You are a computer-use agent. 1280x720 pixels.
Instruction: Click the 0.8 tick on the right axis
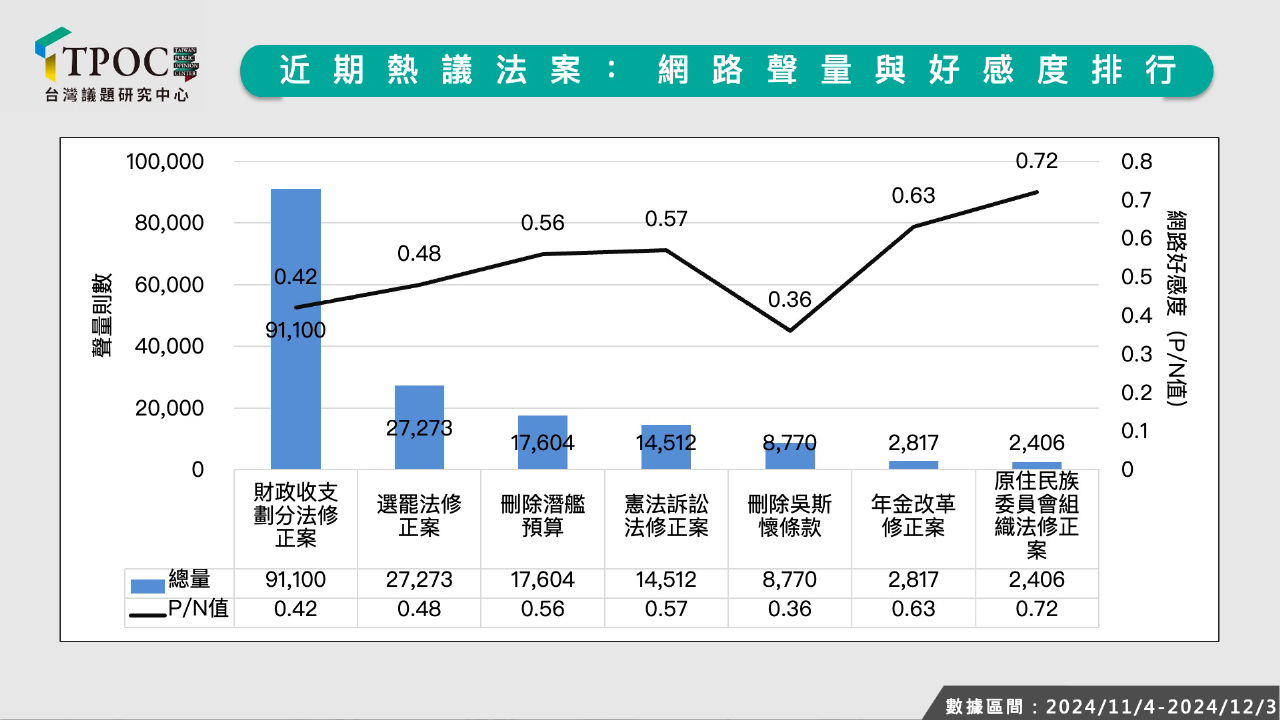[x=1139, y=162]
